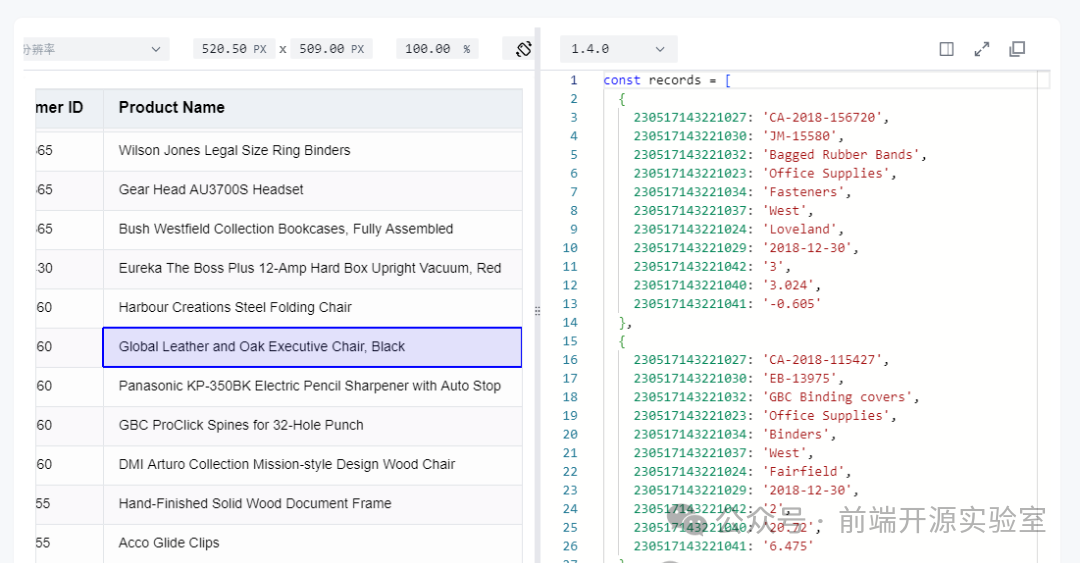Click line number 14 in editor gutter
Image resolution: width=1080 pixels, height=563 pixels.
[x=570, y=323]
